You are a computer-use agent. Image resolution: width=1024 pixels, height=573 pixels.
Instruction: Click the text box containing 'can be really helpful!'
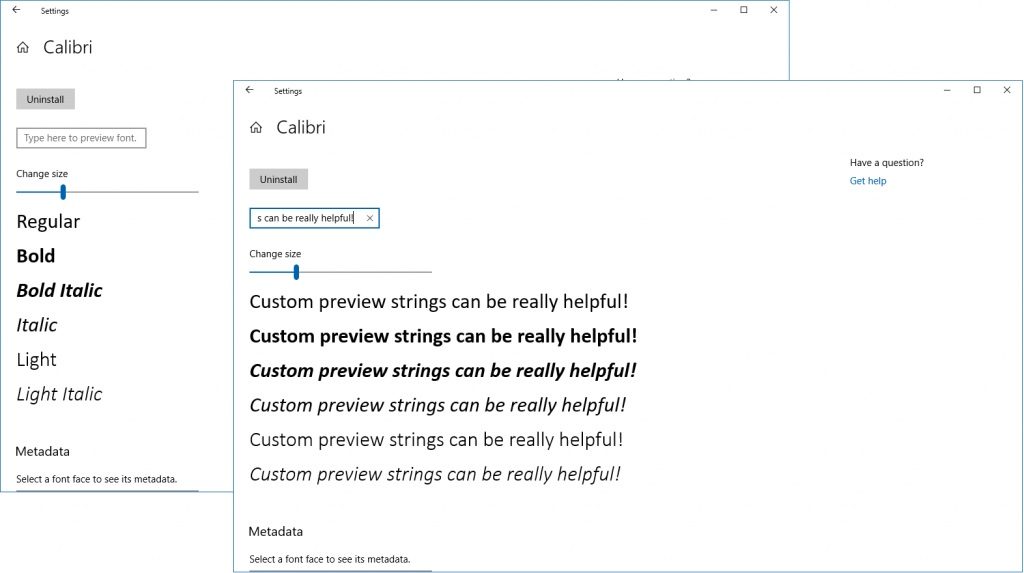click(x=305, y=218)
